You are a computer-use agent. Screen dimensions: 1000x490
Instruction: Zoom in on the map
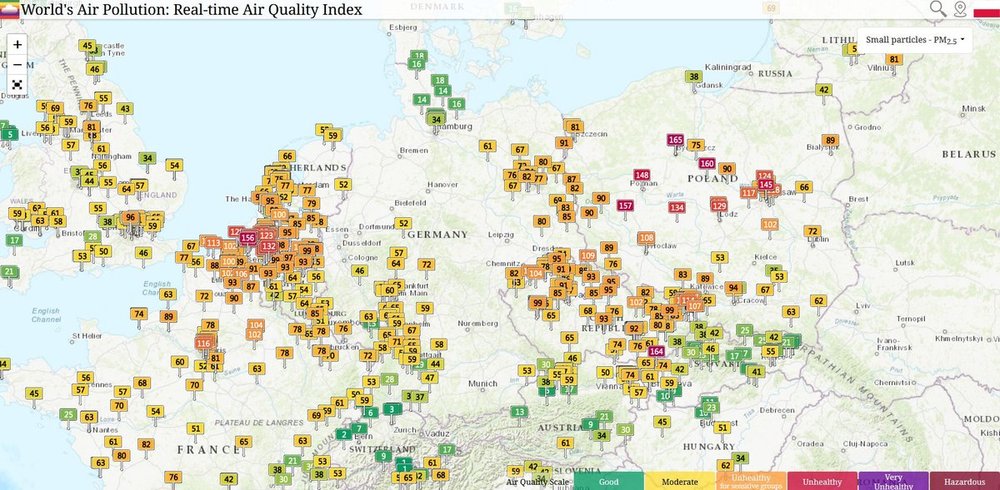(x=17, y=44)
